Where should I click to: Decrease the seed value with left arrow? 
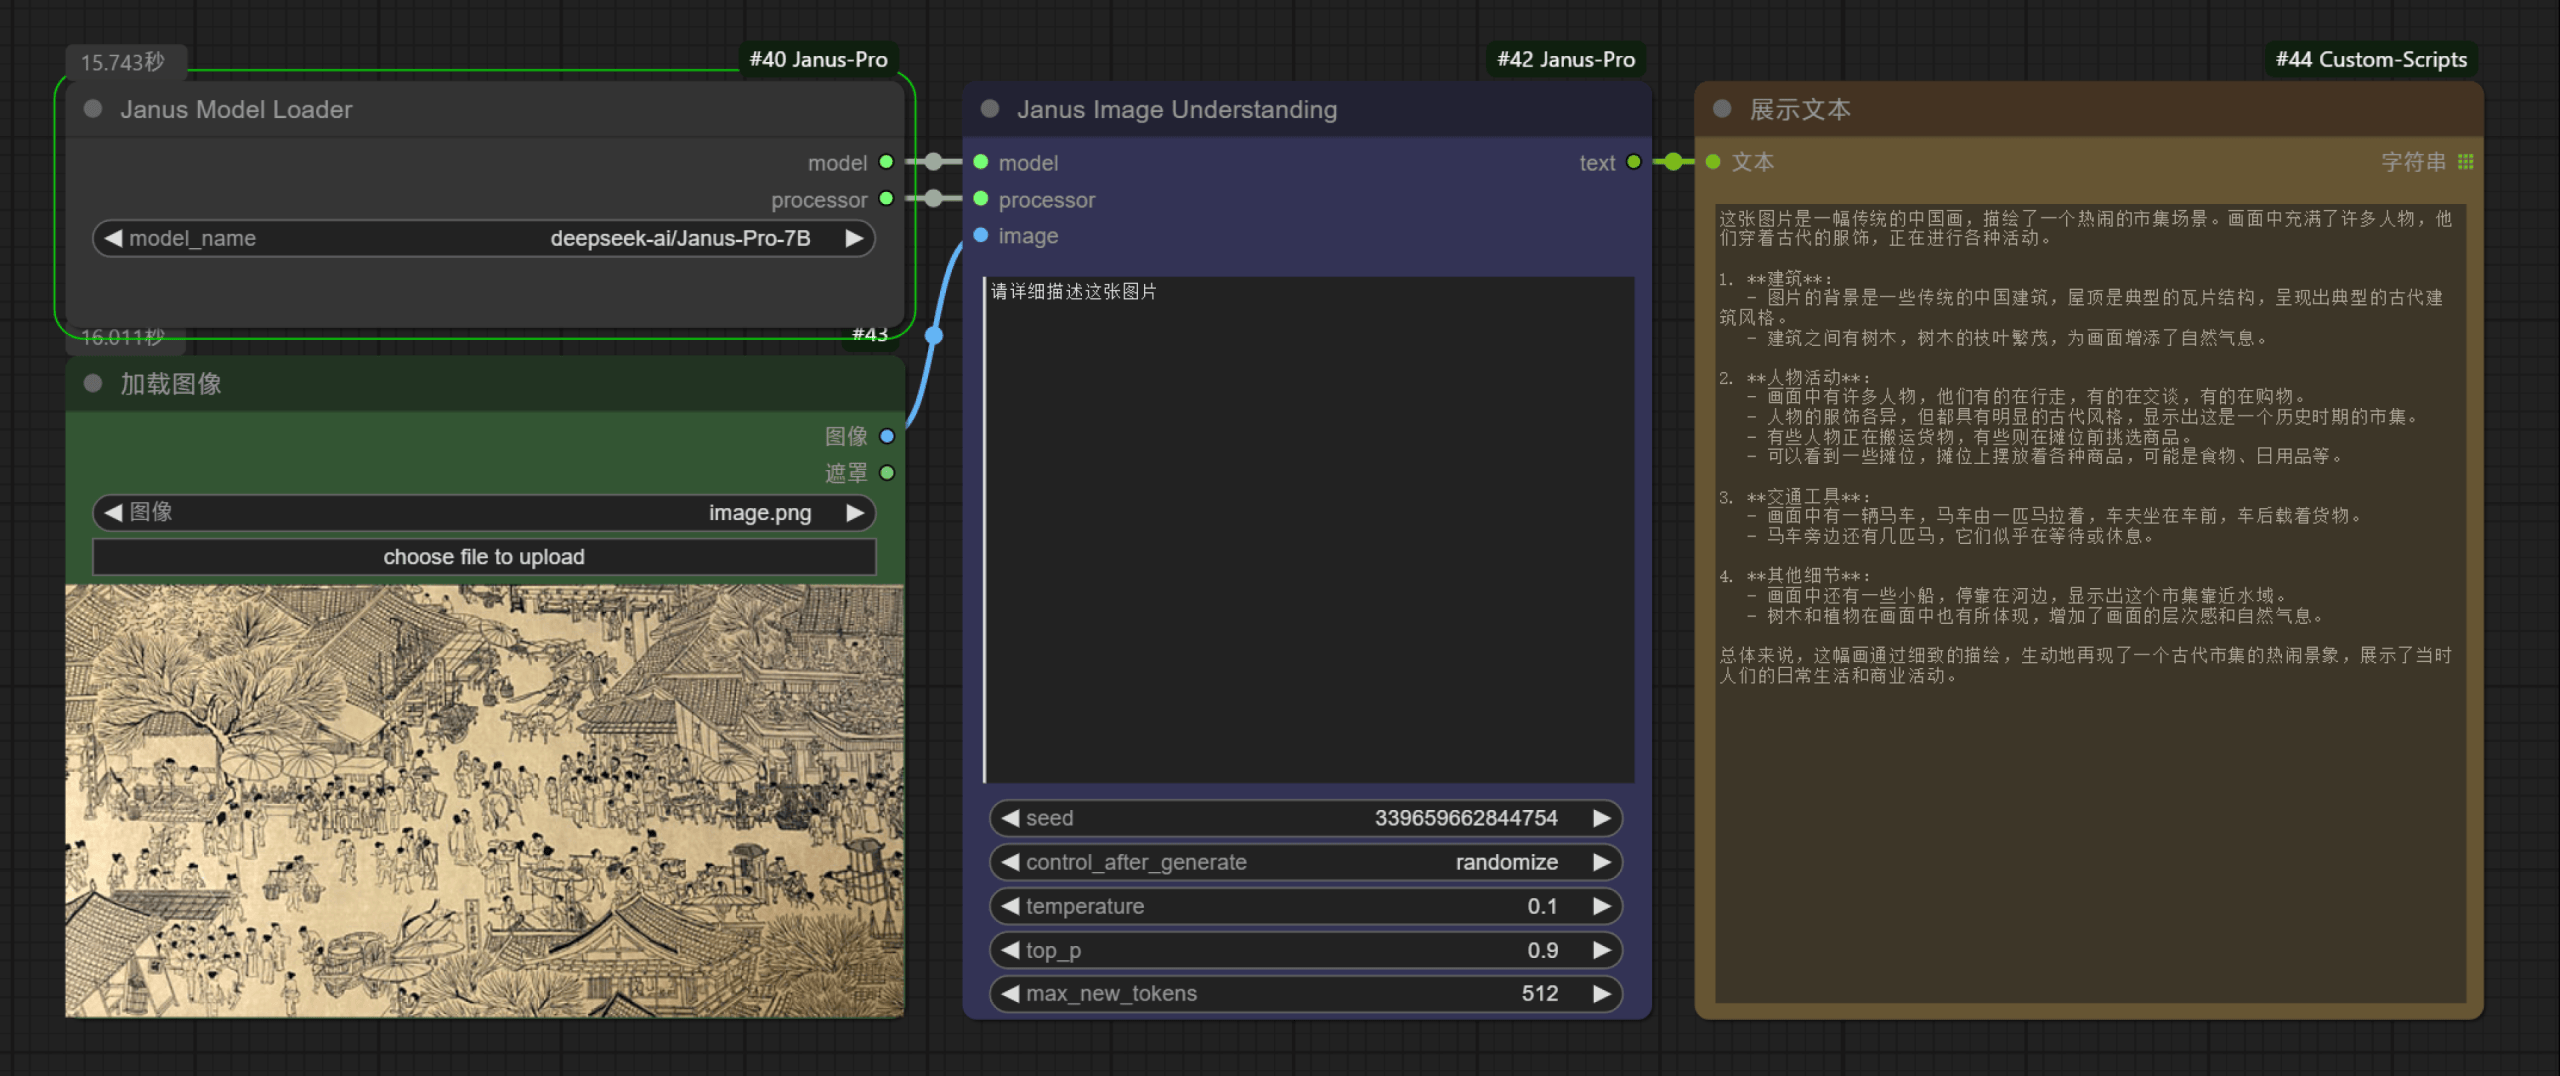pos(1010,818)
